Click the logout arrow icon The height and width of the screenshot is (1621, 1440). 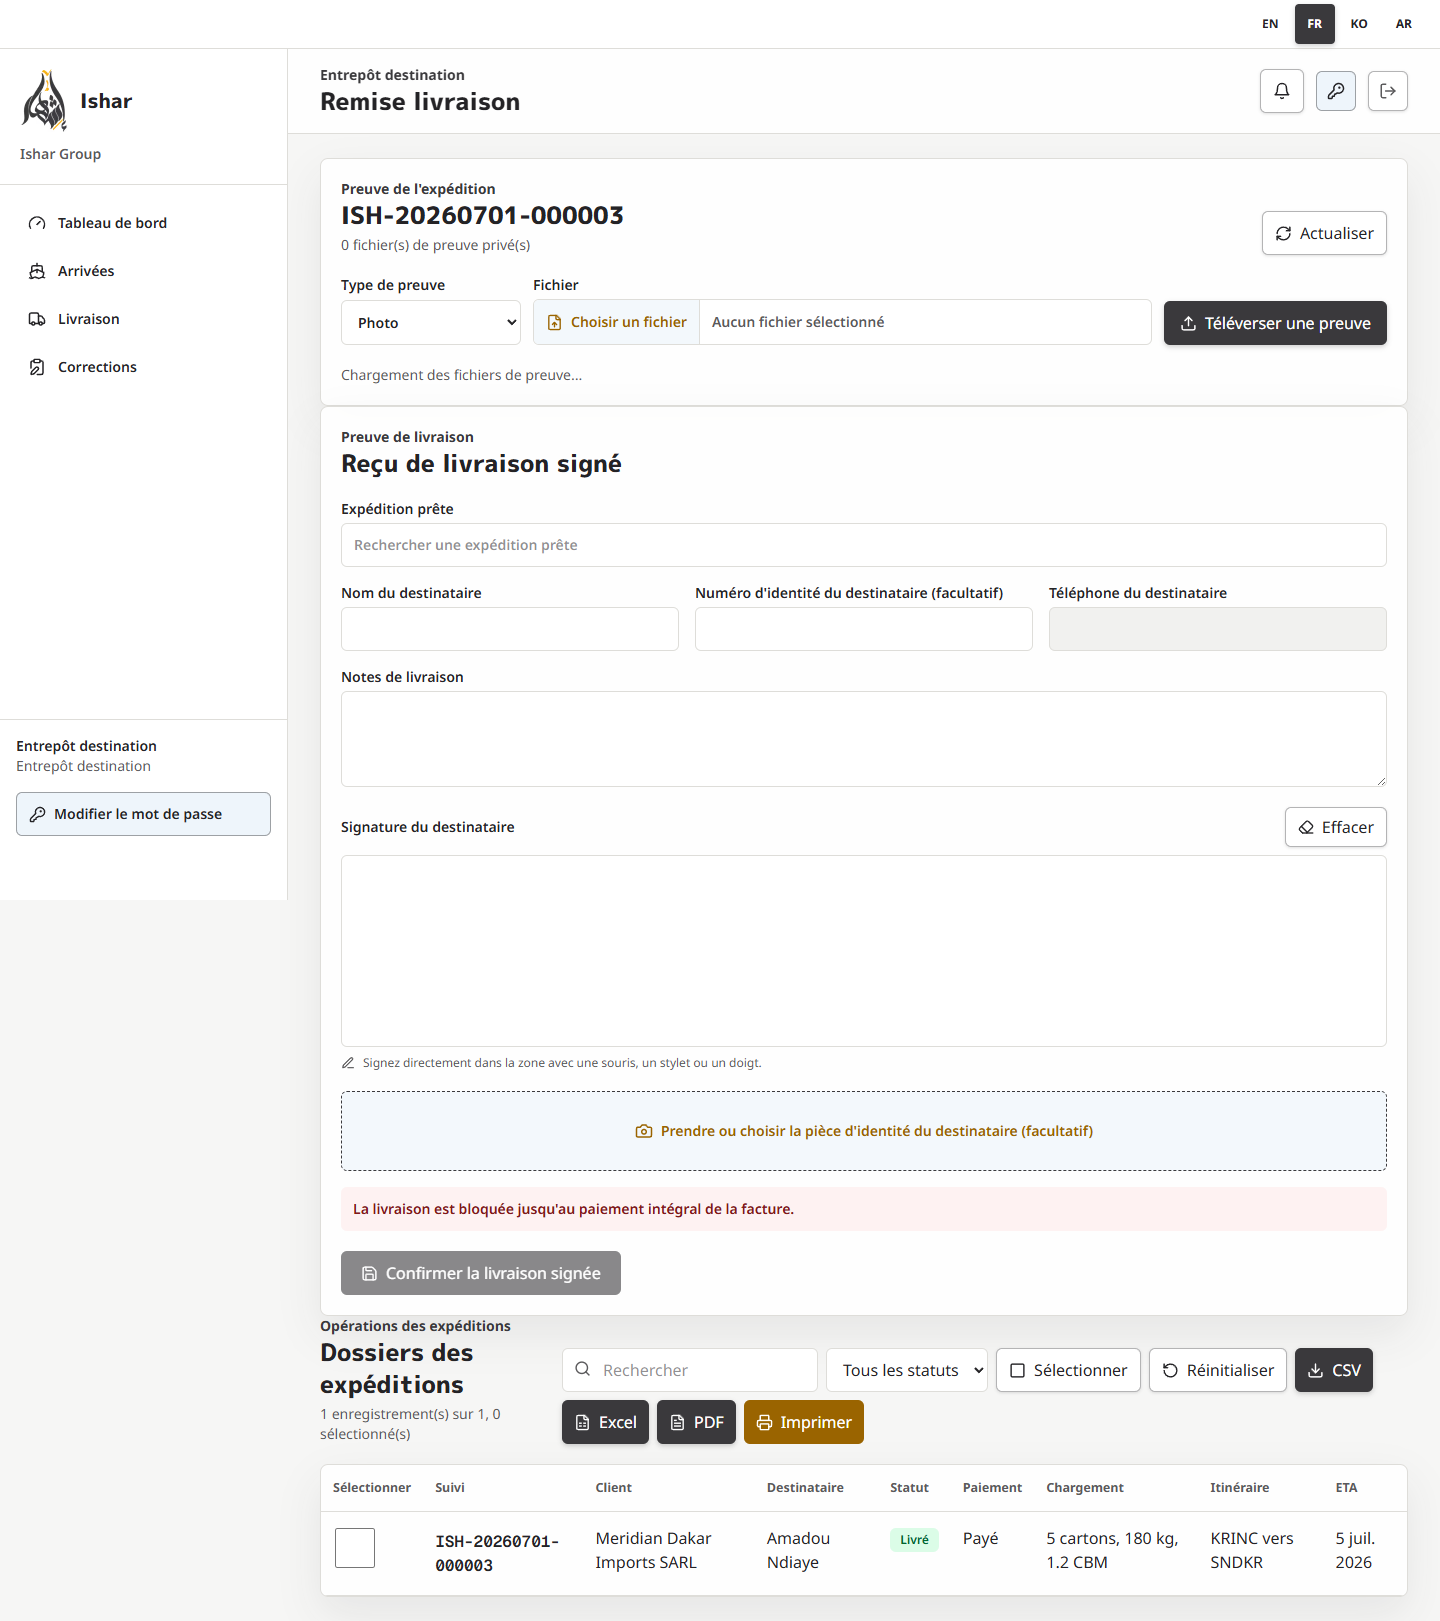(x=1388, y=91)
